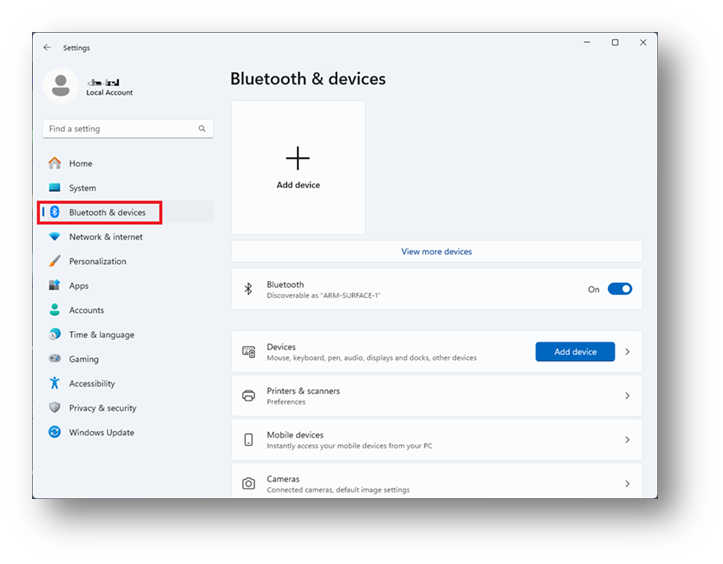Maximize the Settings window
723x564 pixels.
[615, 42]
